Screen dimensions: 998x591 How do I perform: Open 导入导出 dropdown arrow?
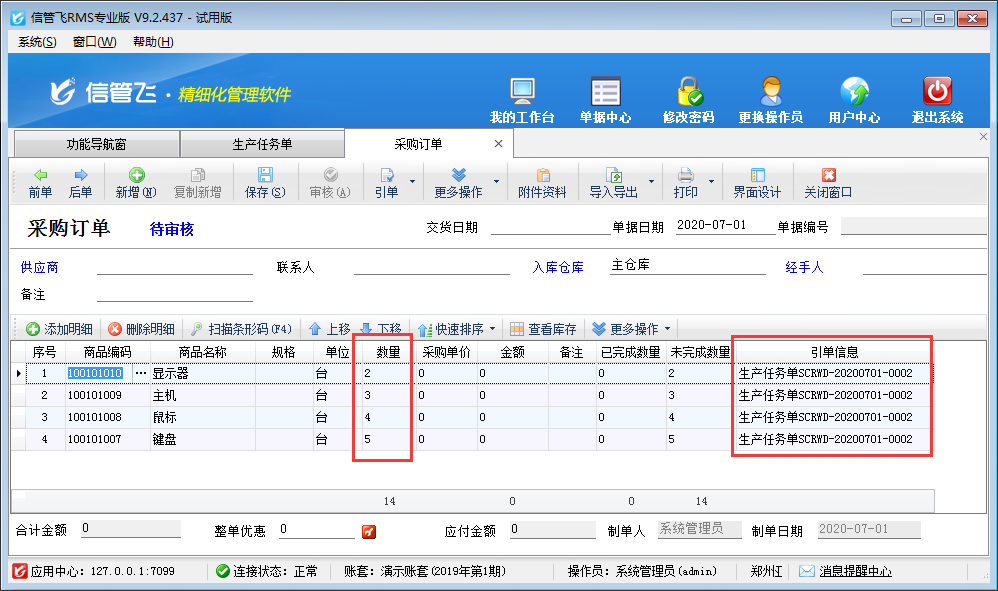click(x=652, y=182)
